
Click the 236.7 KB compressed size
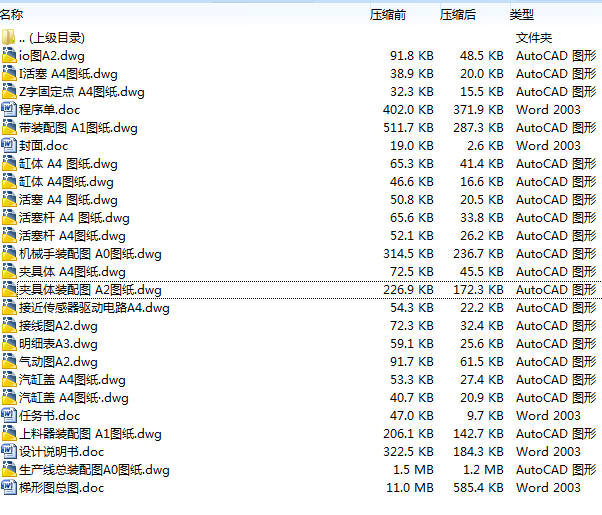coord(478,254)
